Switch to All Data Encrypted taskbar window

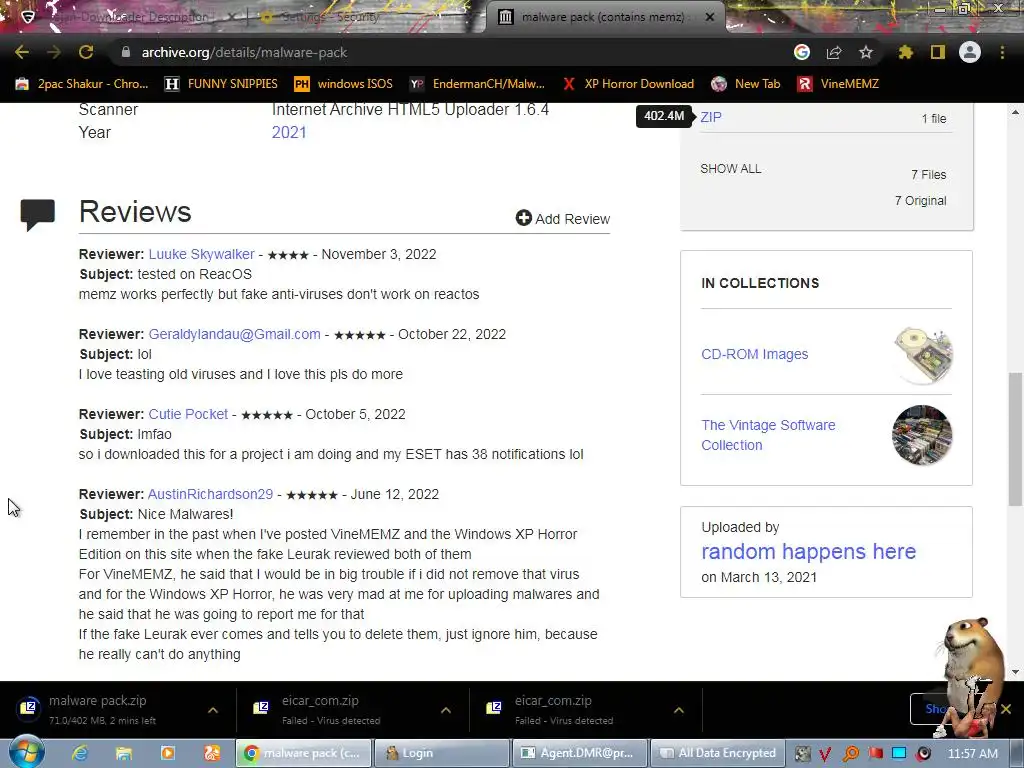click(x=718, y=753)
